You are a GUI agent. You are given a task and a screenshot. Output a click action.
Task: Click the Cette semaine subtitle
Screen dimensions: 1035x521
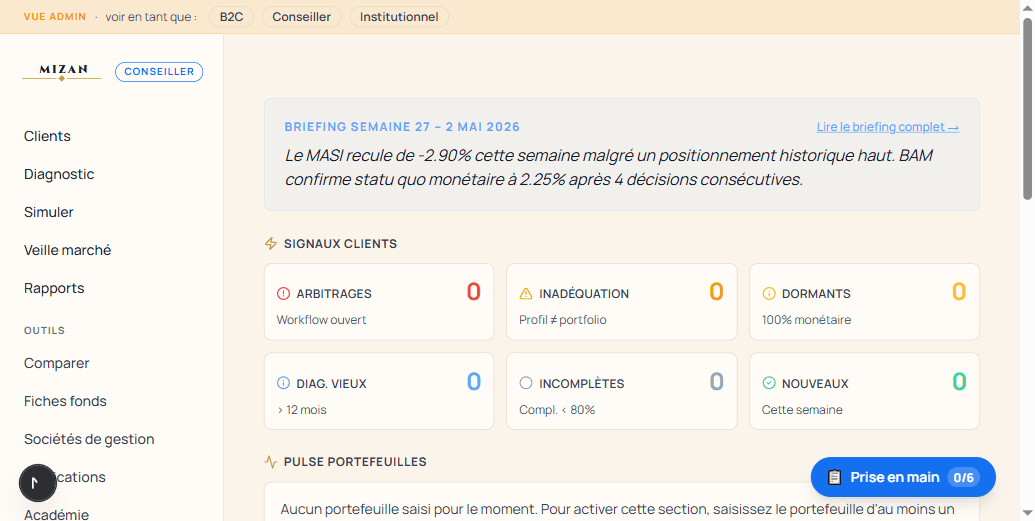tap(802, 409)
